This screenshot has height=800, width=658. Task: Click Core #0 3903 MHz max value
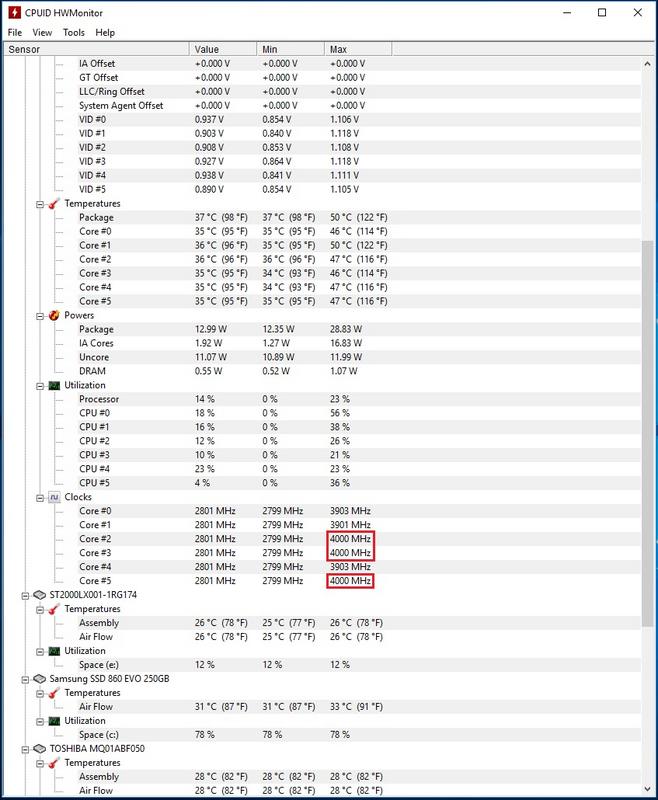pyautogui.click(x=350, y=511)
